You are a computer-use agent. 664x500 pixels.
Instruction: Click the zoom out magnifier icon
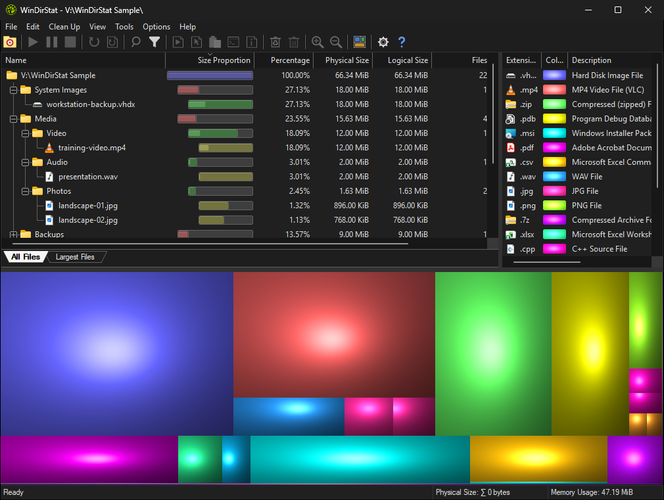pos(336,42)
